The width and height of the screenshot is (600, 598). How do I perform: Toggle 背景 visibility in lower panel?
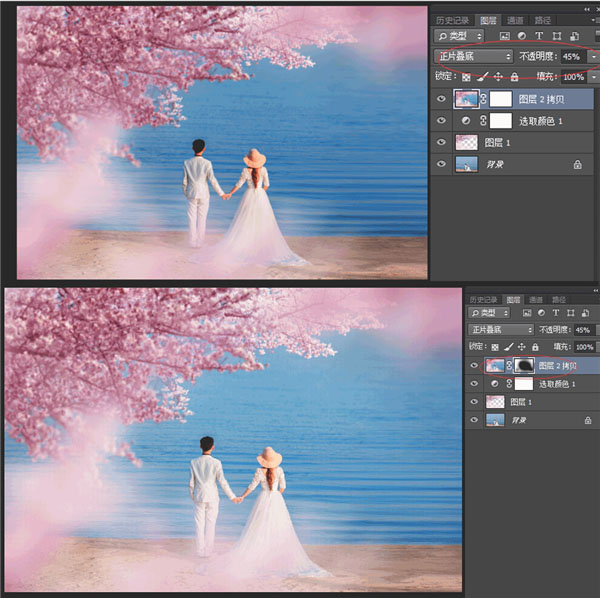[x=474, y=420]
